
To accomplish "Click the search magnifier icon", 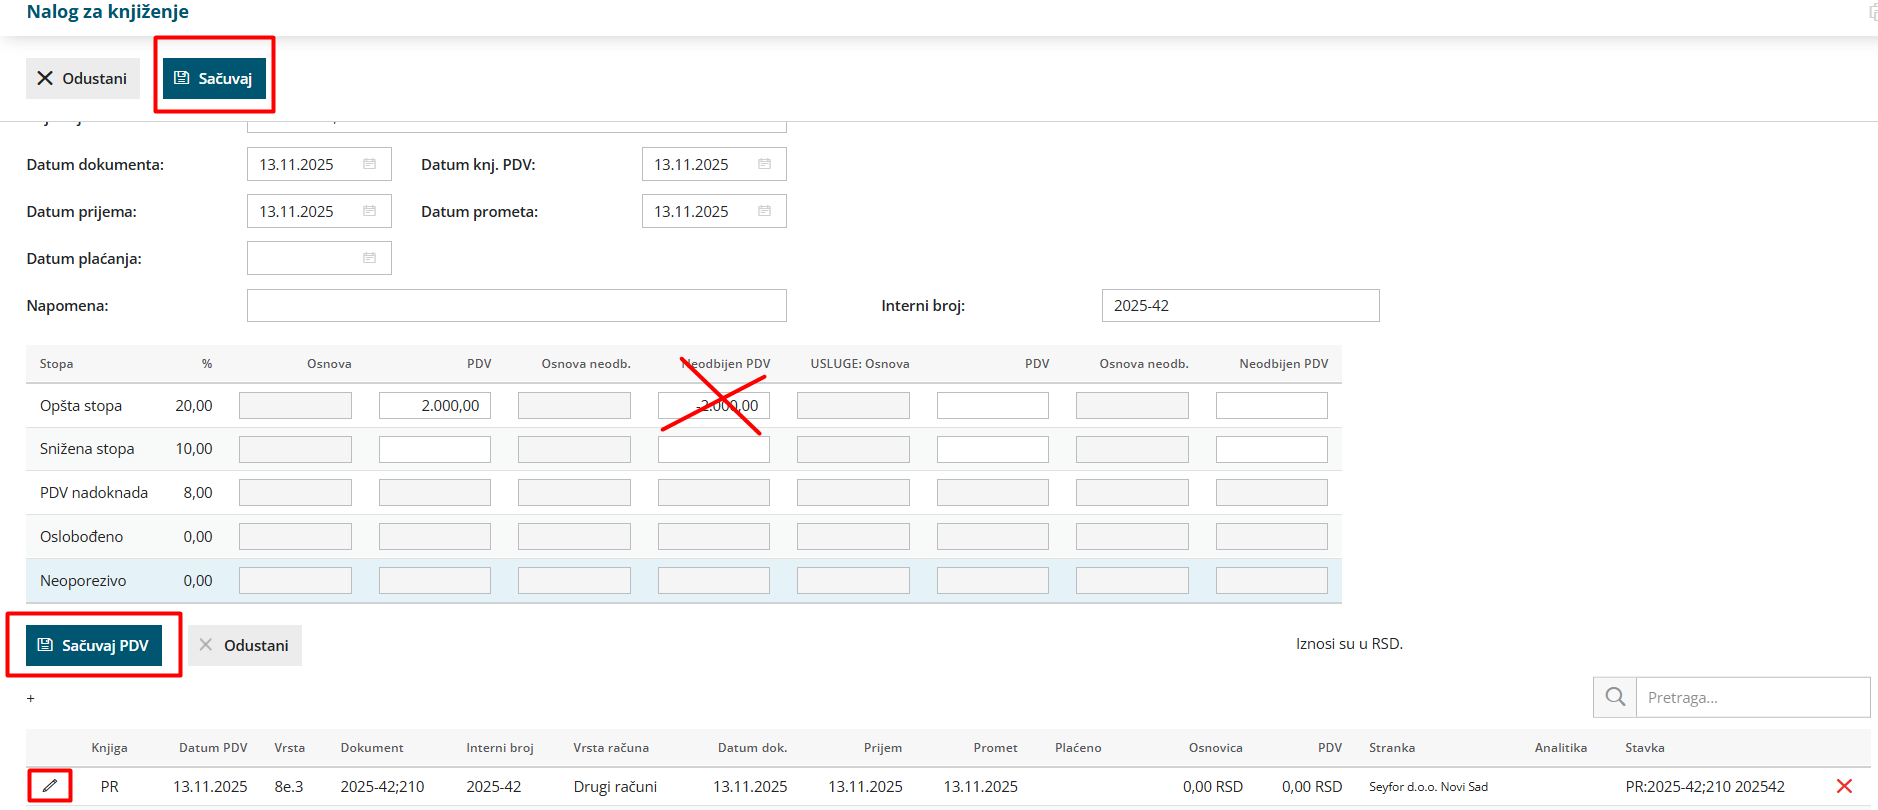I will click(x=1615, y=697).
